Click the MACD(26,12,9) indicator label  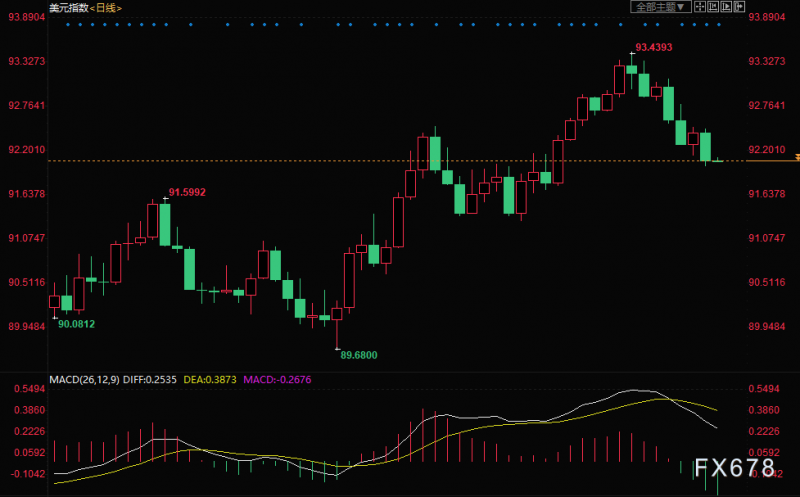click(84, 380)
